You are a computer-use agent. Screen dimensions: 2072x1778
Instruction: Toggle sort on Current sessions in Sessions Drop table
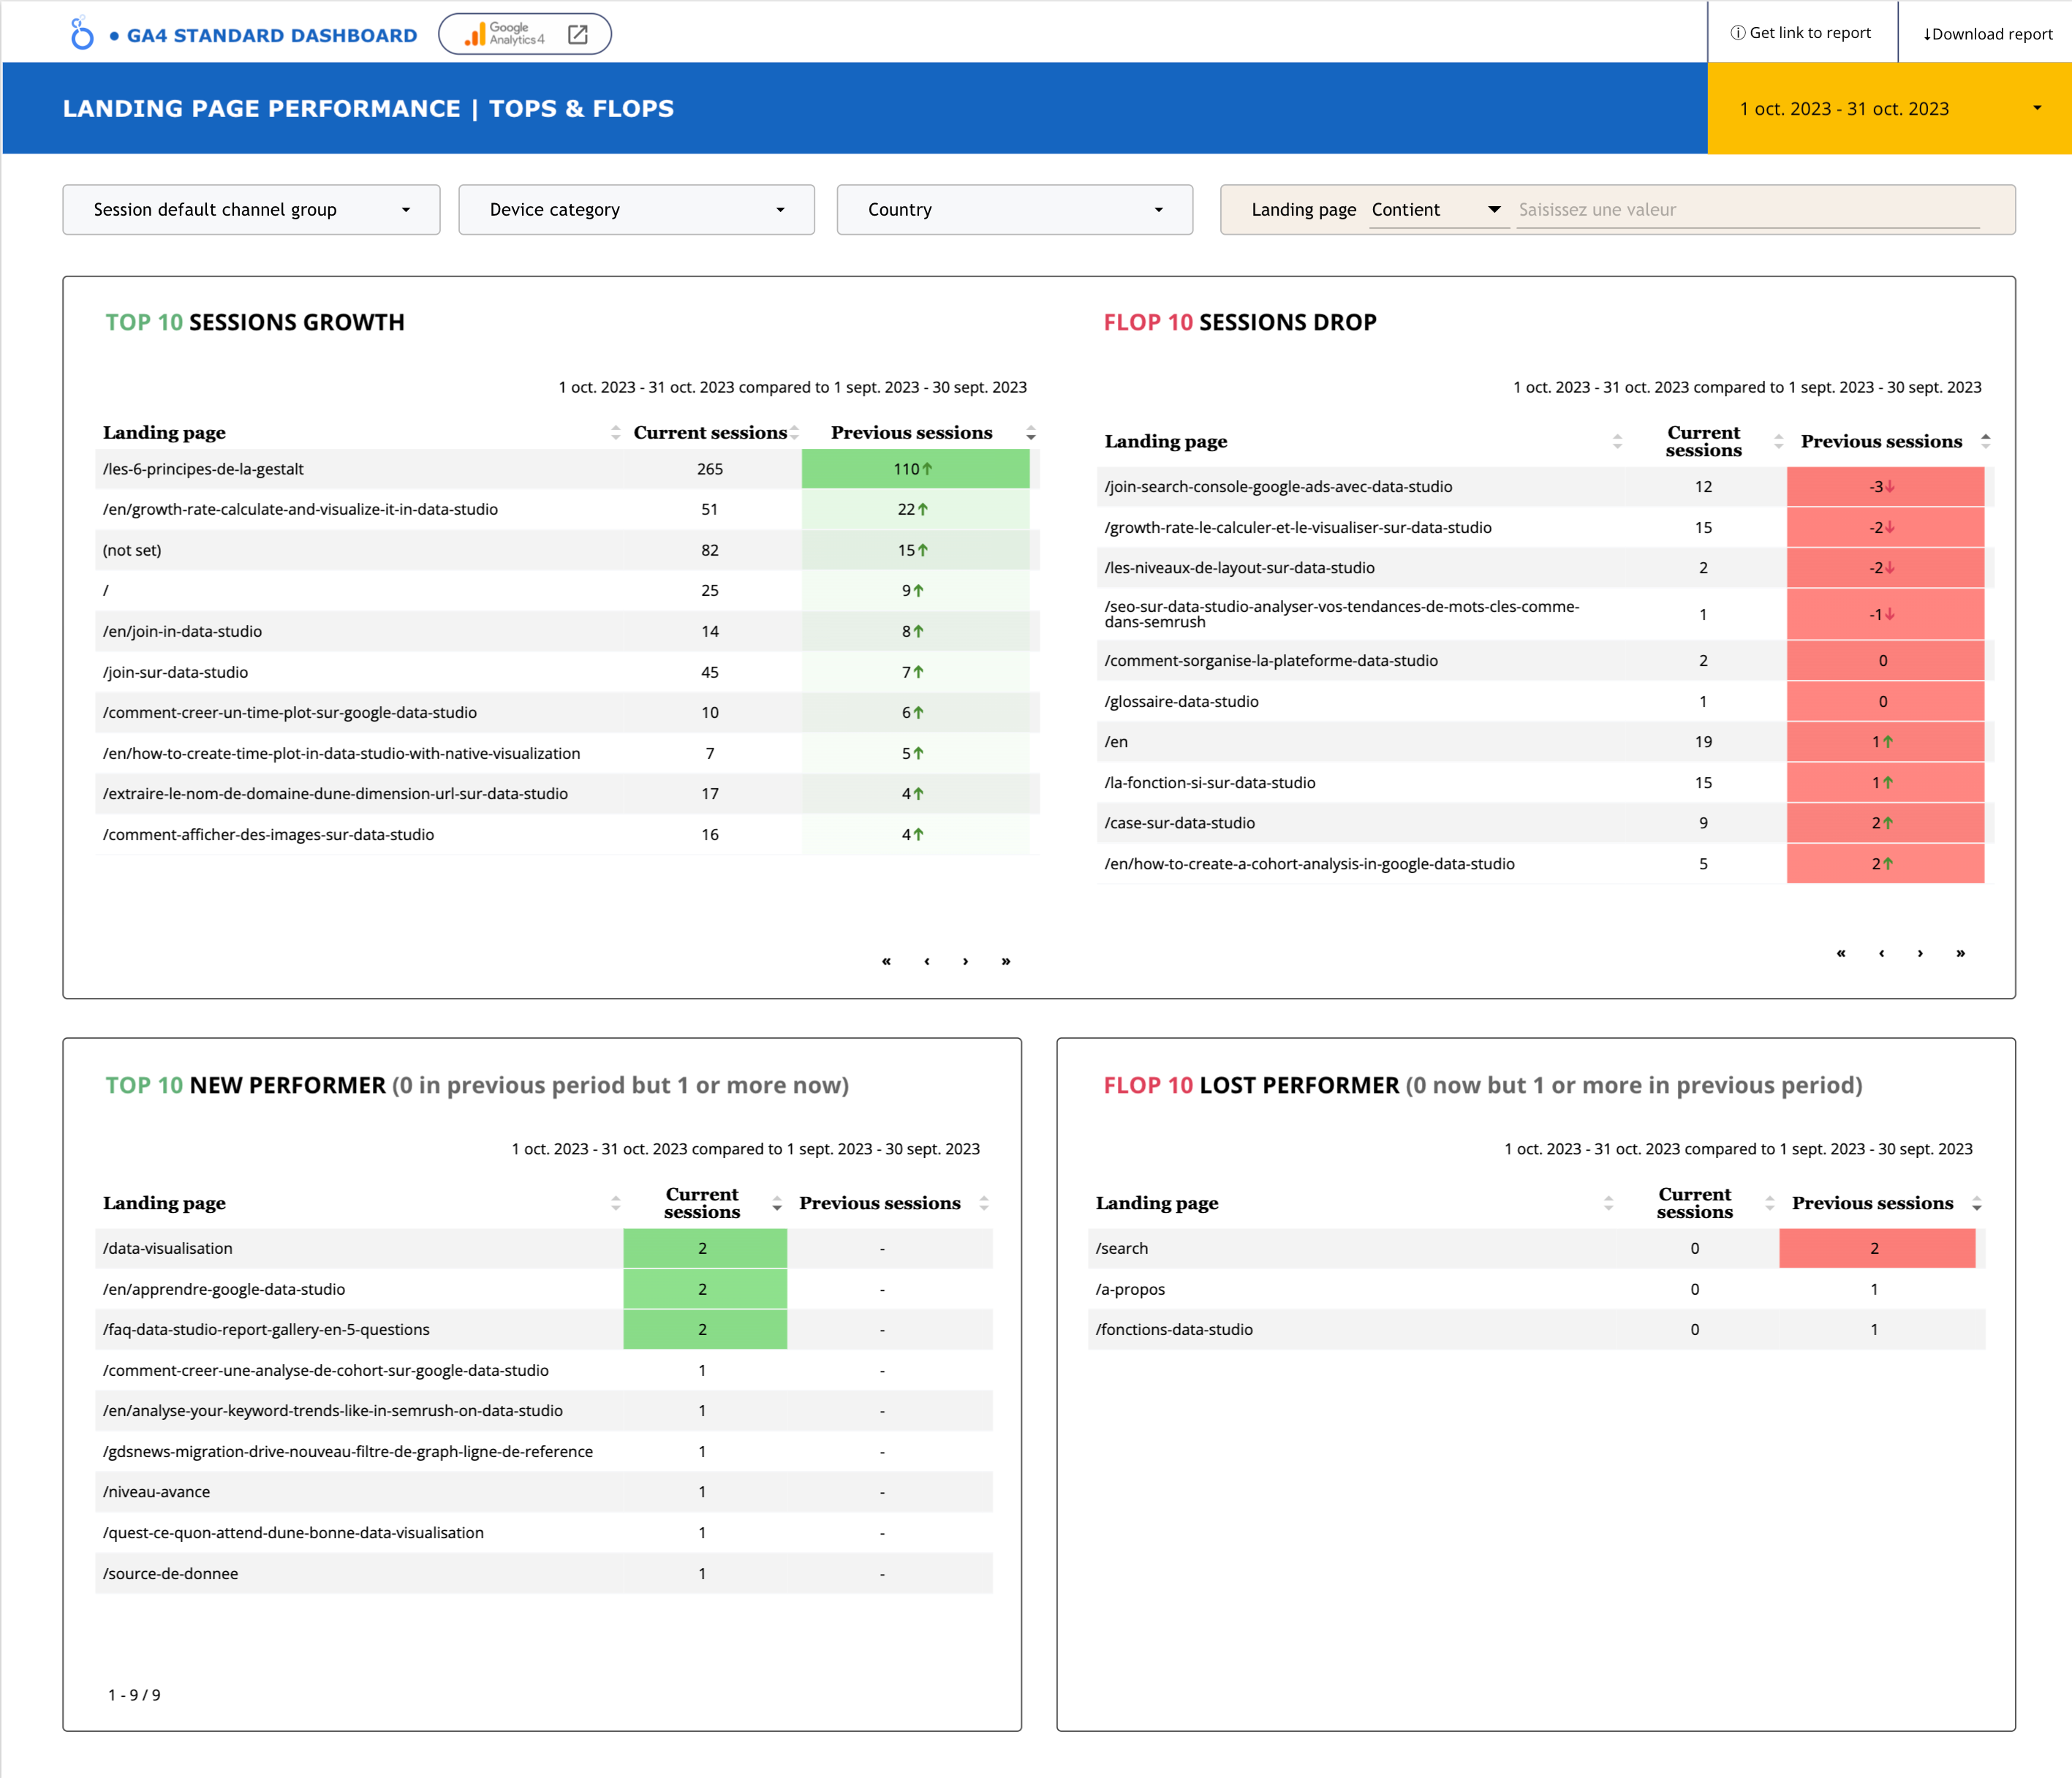point(1779,440)
